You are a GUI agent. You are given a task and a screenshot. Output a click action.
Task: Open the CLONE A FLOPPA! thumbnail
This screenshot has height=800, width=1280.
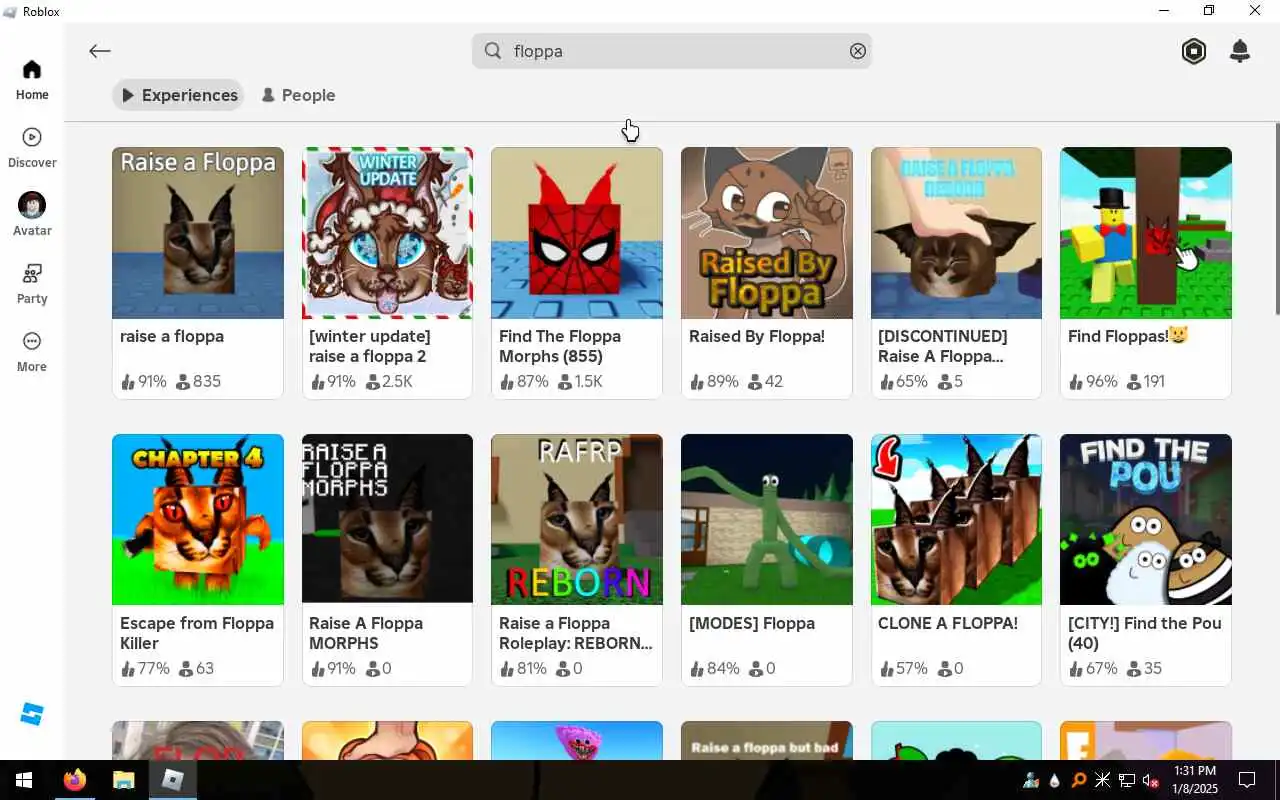point(957,519)
